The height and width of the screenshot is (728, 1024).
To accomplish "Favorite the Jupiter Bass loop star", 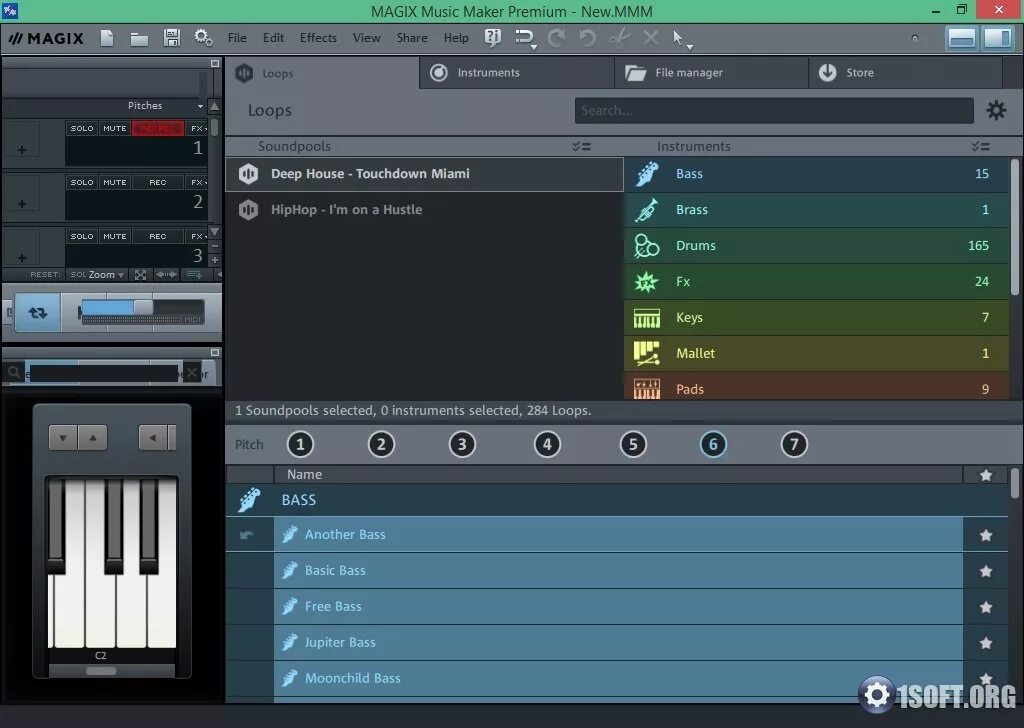I will [x=985, y=643].
